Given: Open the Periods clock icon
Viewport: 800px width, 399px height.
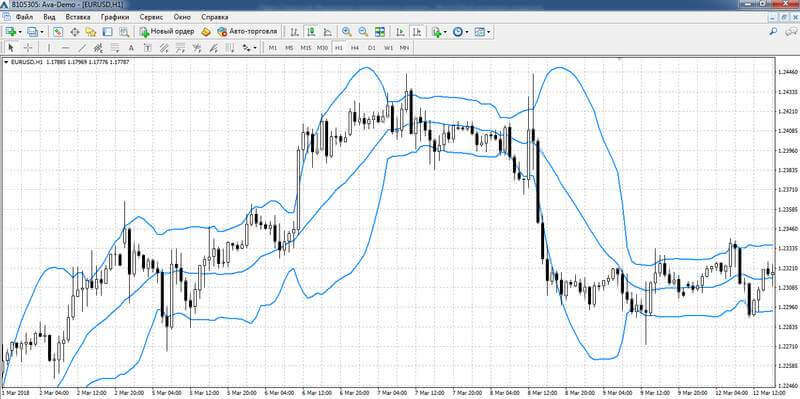Looking at the screenshot, I should coord(458,32).
